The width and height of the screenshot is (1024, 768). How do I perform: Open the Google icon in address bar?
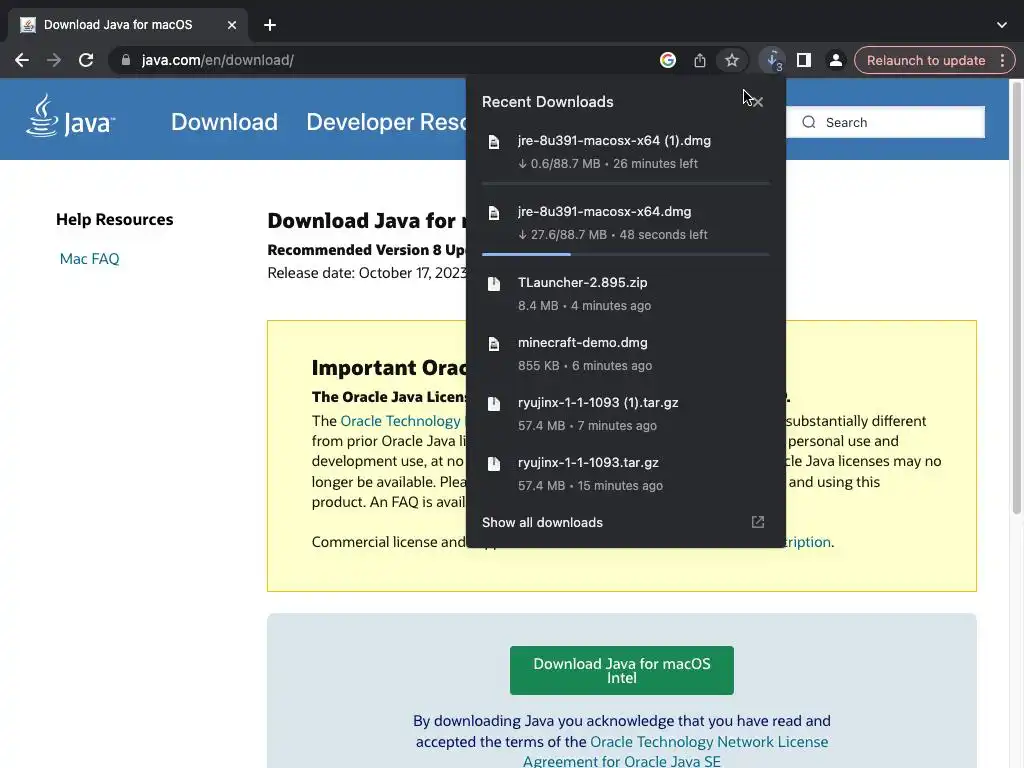667,60
